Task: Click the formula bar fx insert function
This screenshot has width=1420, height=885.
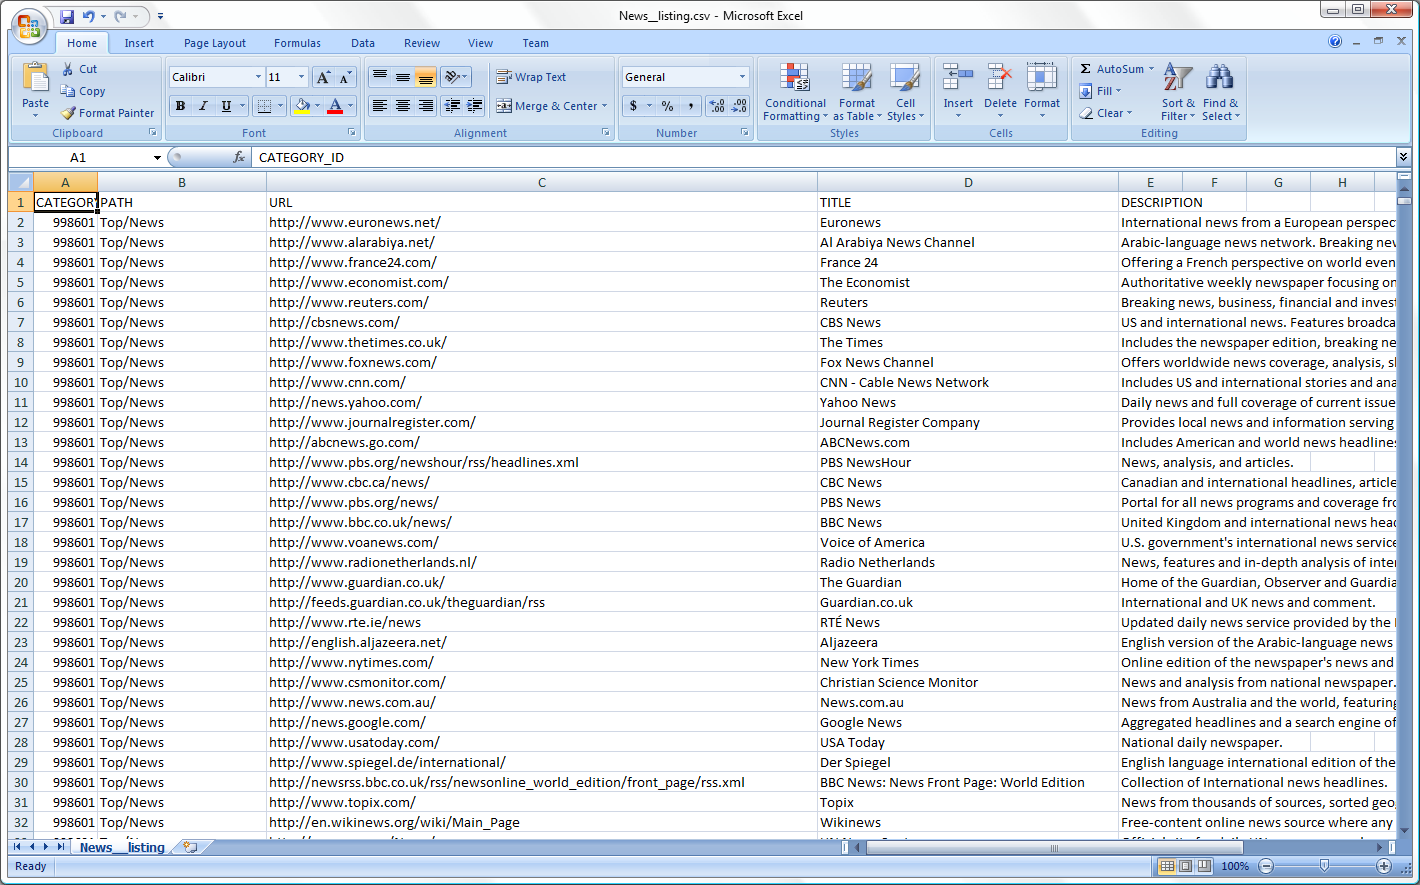Action: point(239,157)
